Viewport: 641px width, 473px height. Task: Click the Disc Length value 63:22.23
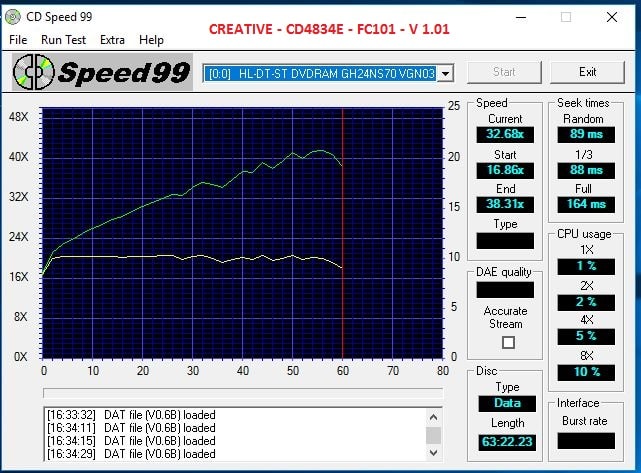coord(507,442)
